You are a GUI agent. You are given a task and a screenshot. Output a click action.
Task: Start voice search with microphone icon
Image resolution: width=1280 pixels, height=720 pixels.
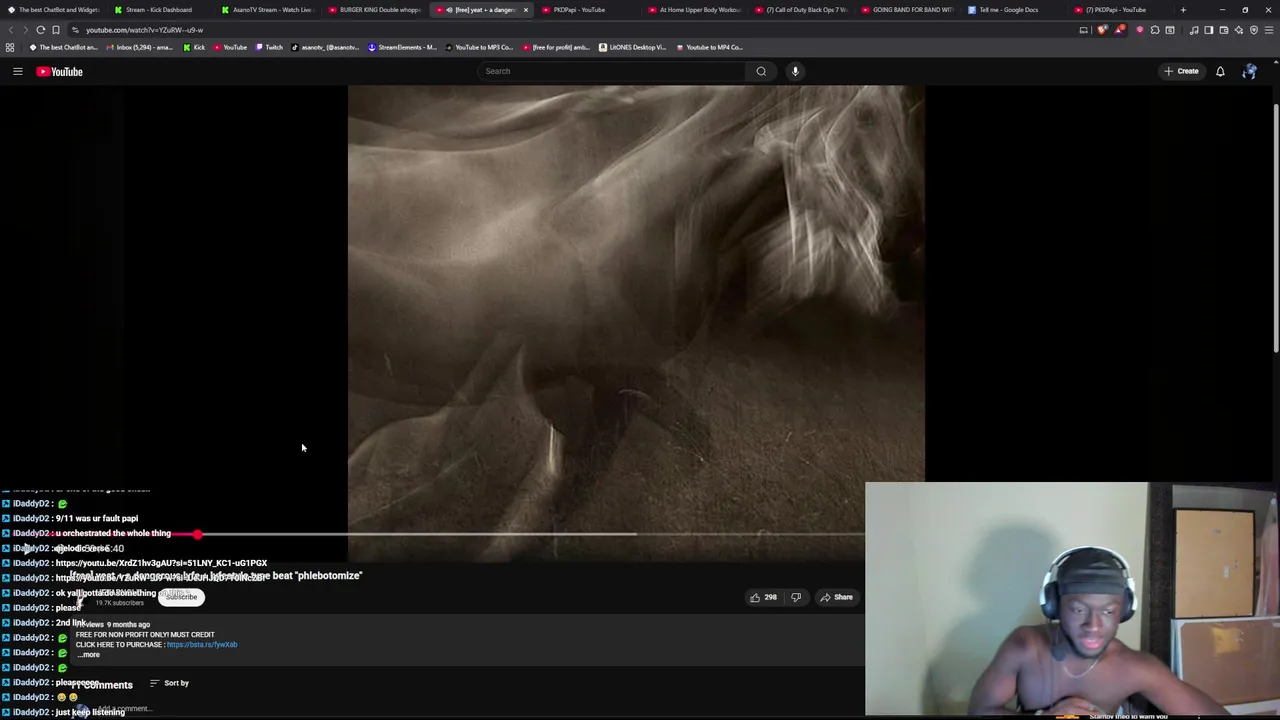pos(795,71)
